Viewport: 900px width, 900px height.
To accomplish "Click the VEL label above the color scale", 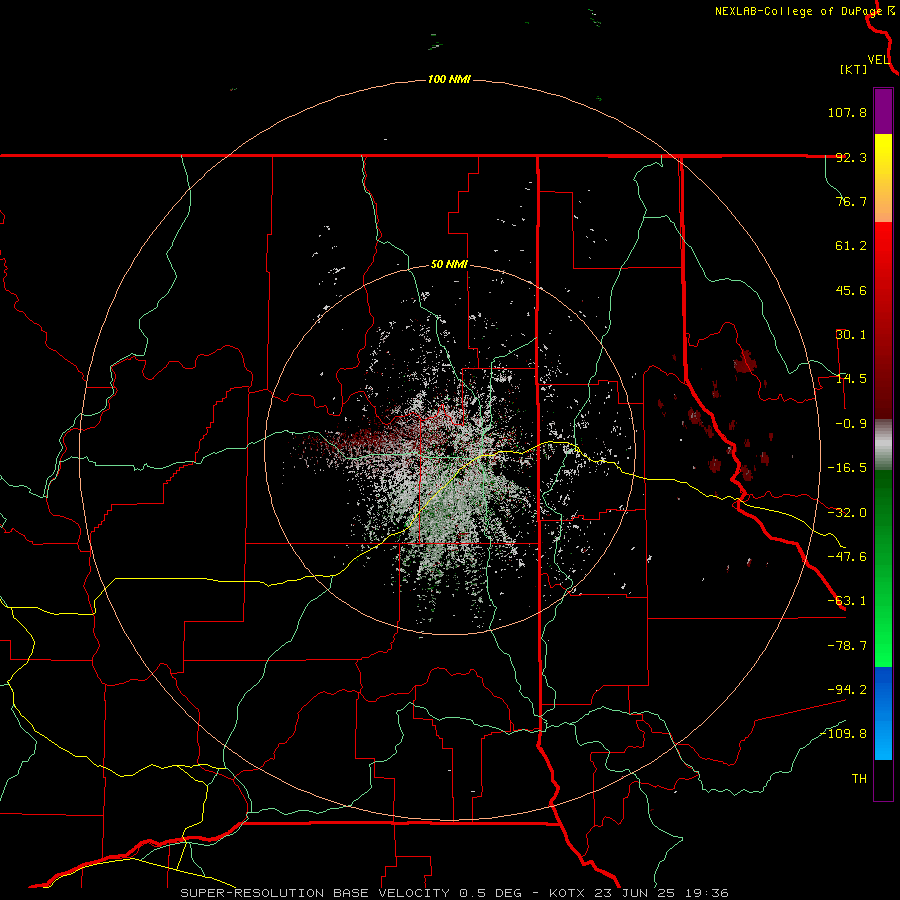I will click(878, 60).
